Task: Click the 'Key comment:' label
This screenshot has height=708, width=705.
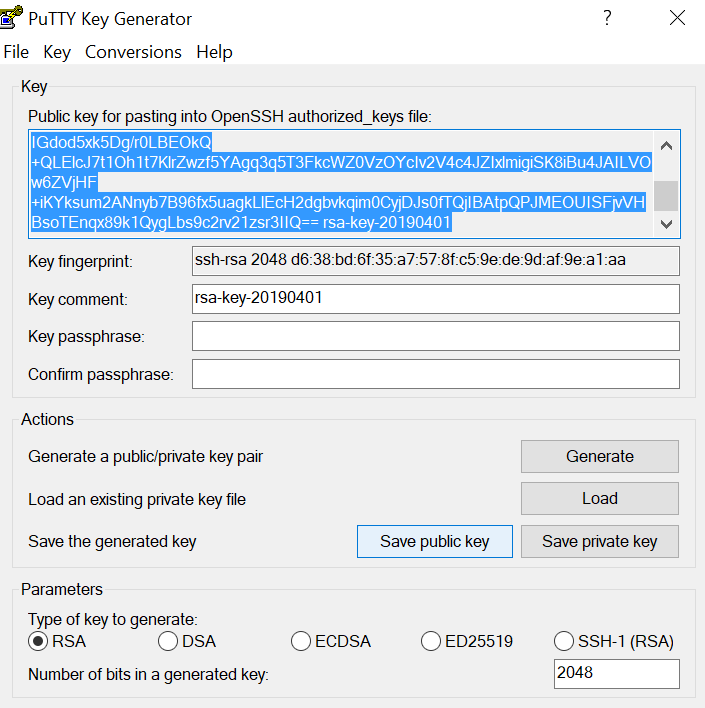Action: click(x=78, y=299)
